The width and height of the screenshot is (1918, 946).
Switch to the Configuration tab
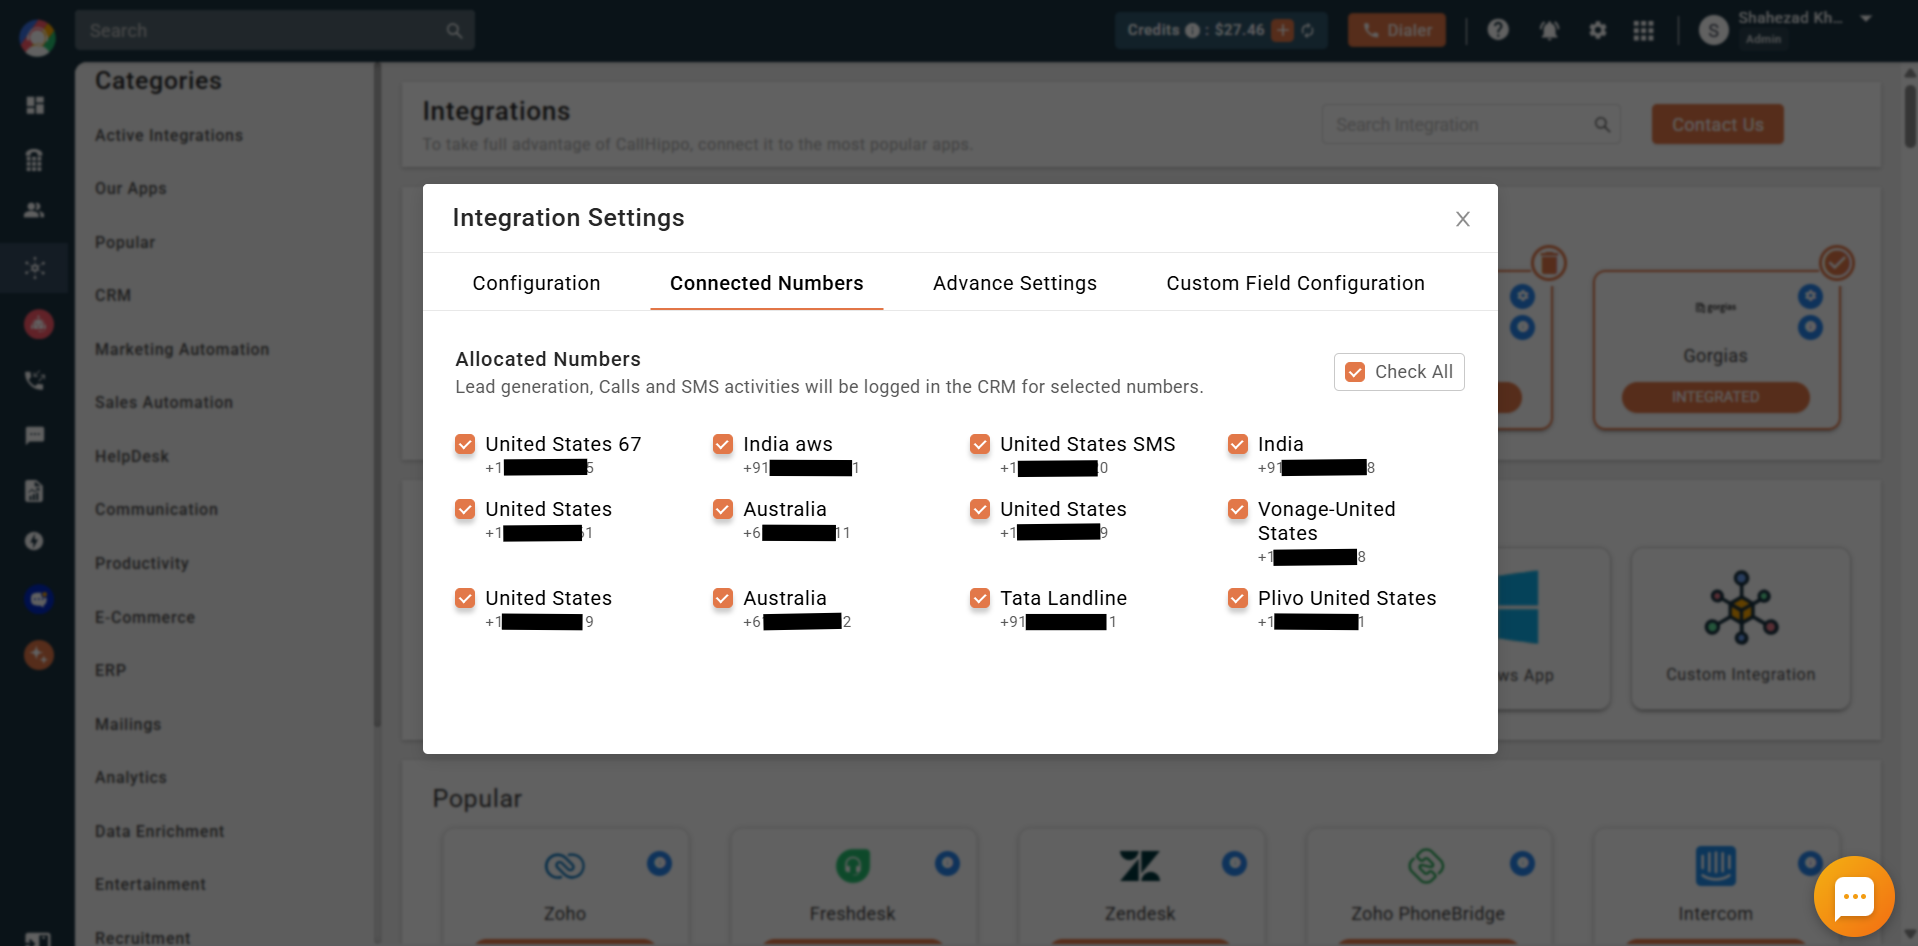[536, 283]
